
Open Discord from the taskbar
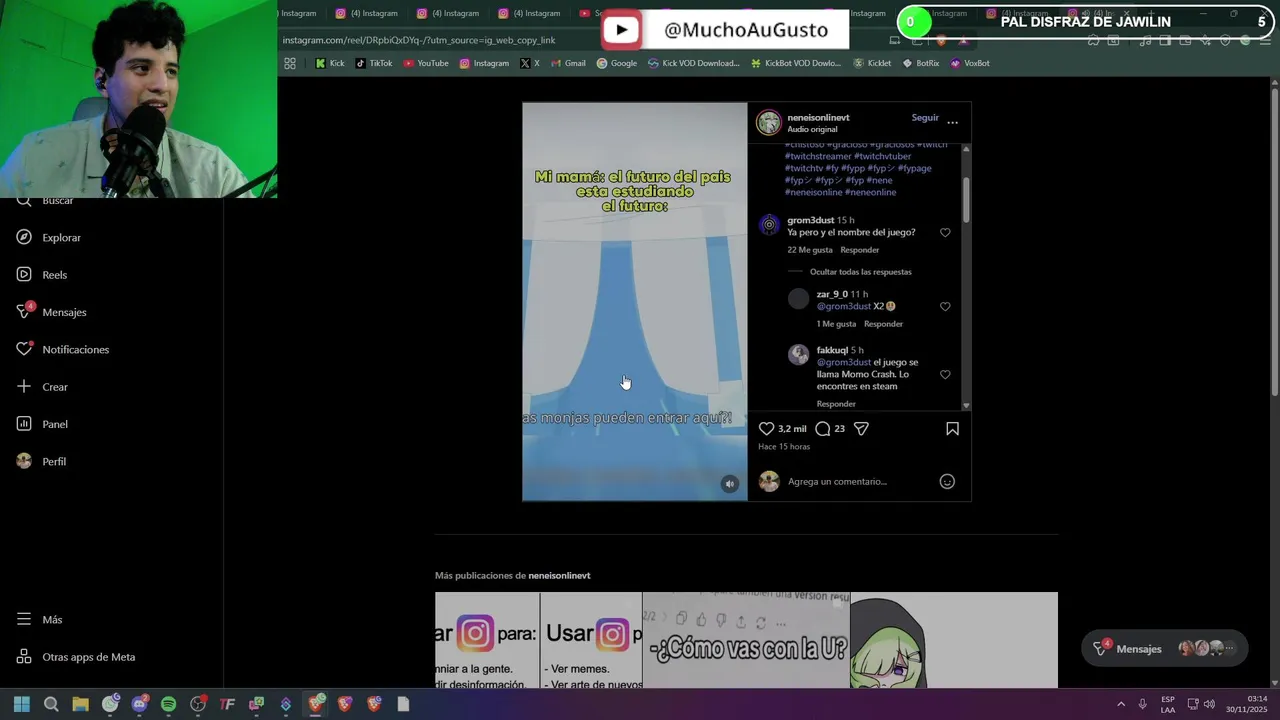click(139, 704)
